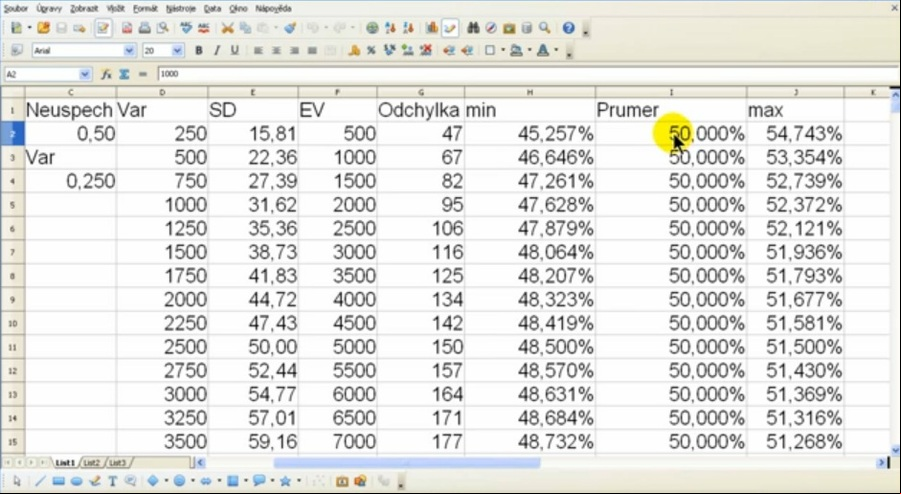This screenshot has width=901, height=494.
Task: Click the input line containing 1000
Action: (x=529, y=74)
